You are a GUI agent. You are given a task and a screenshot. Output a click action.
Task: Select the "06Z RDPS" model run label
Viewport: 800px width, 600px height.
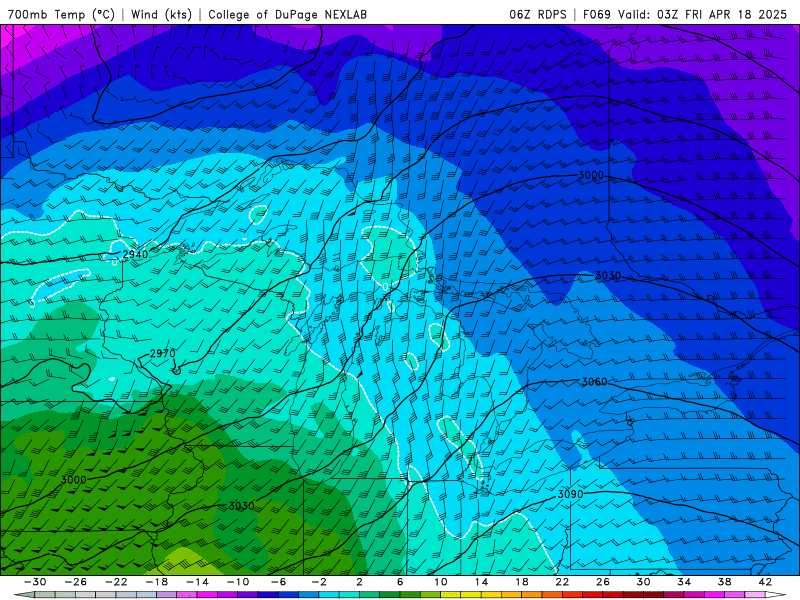pos(538,14)
